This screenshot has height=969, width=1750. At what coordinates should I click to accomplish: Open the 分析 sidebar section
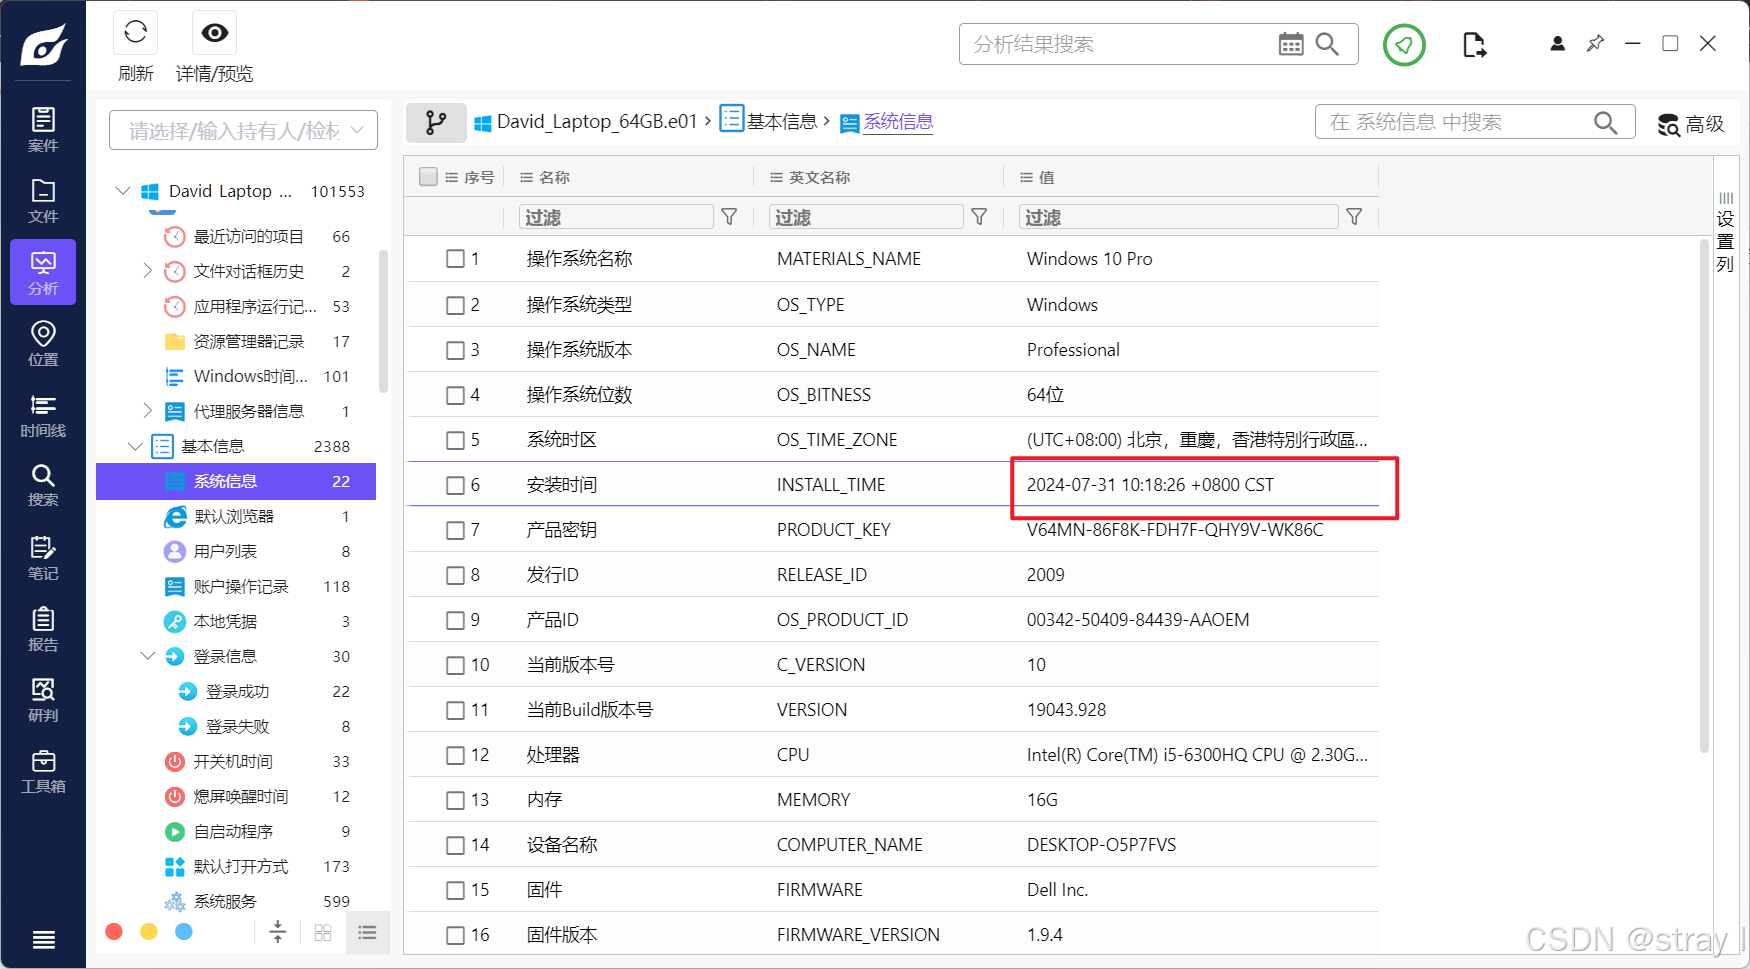tap(43, 272)
